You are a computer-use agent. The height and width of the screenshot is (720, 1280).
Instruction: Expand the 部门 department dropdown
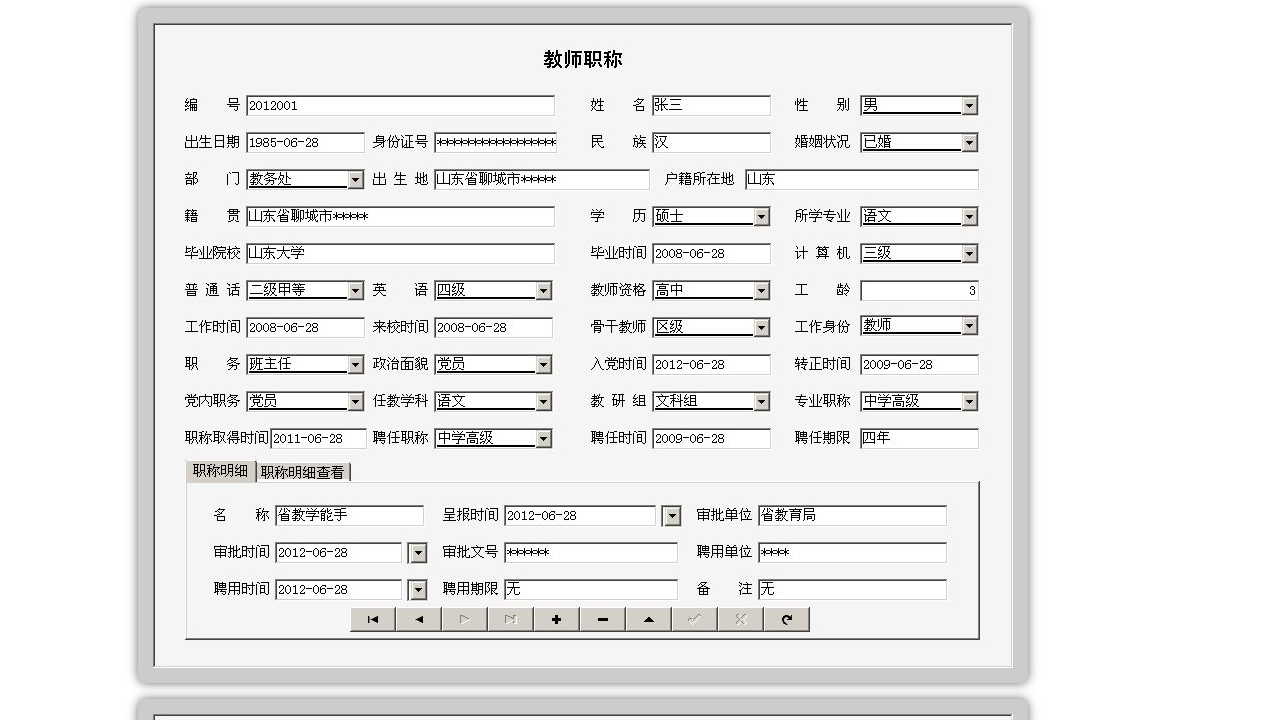356,179
